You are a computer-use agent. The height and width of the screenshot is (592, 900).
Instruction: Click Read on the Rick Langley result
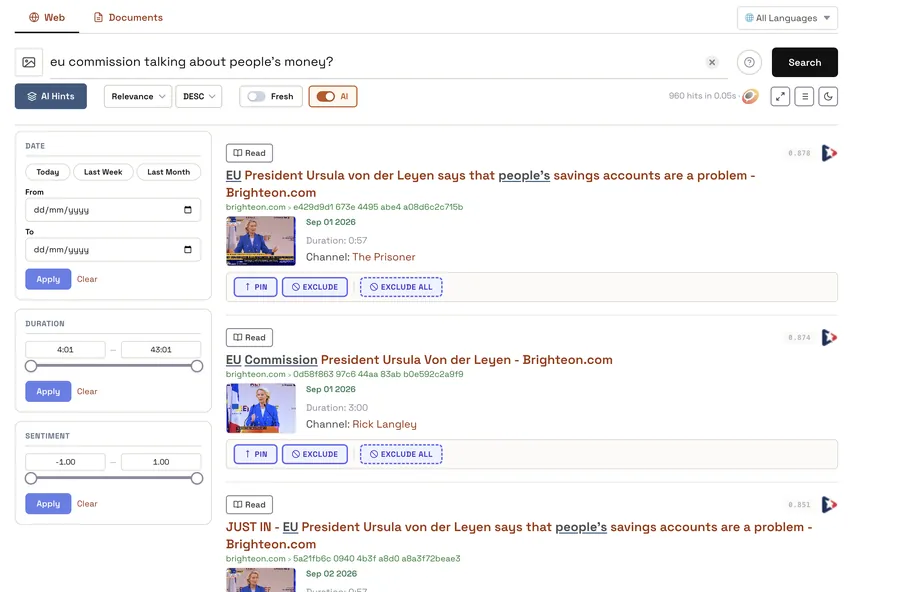coord(249,337)
